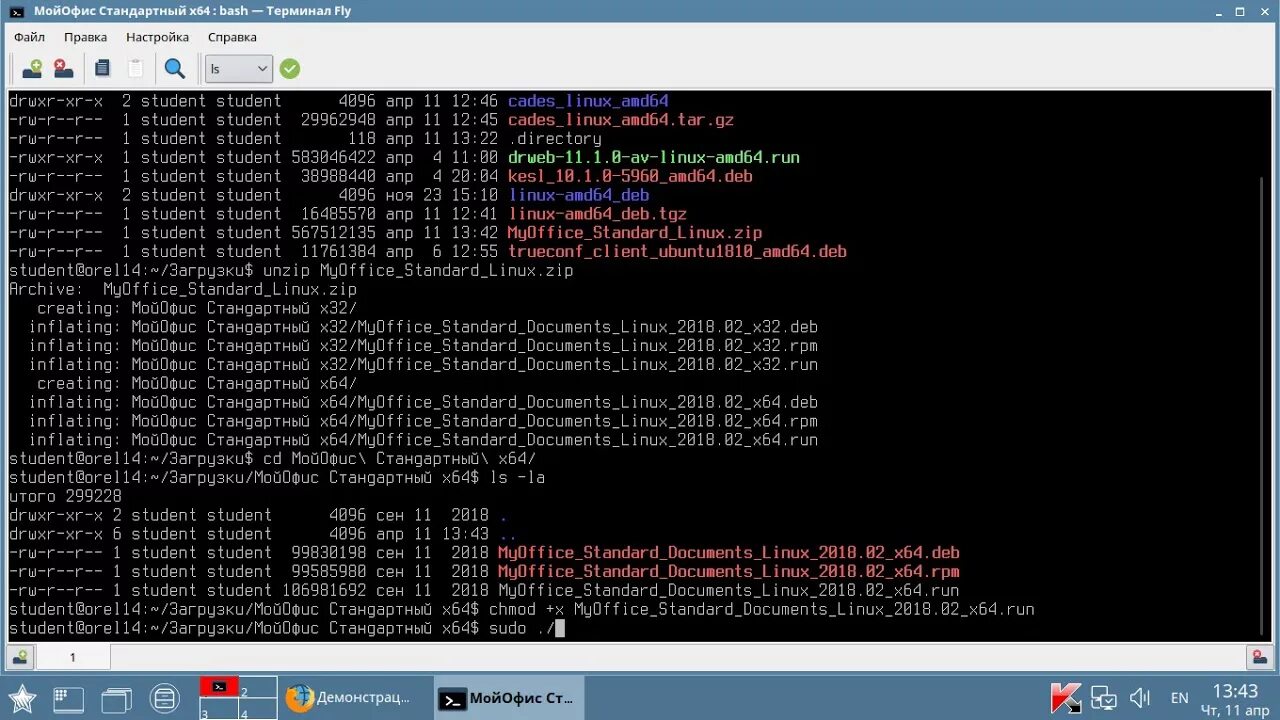
Task: Close the current tab via toolbar icon
Action: 64,68
